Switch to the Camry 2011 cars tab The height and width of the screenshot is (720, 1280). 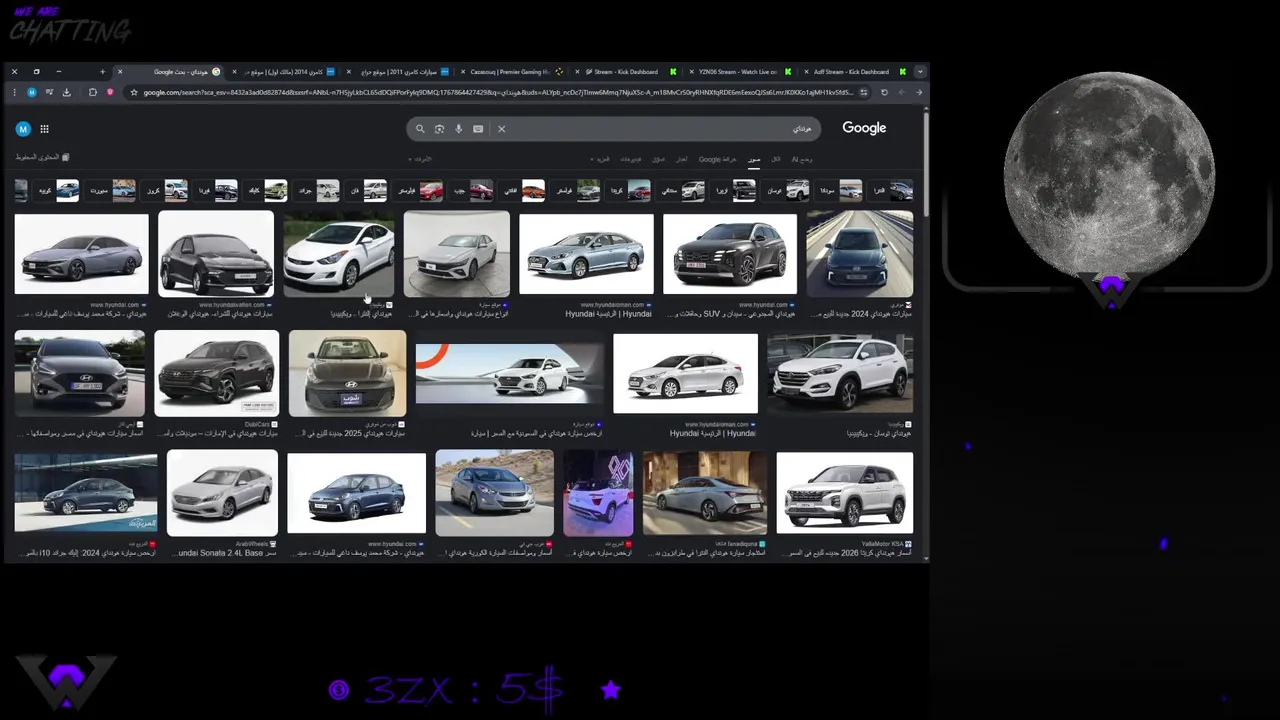(x=397, y=72)
